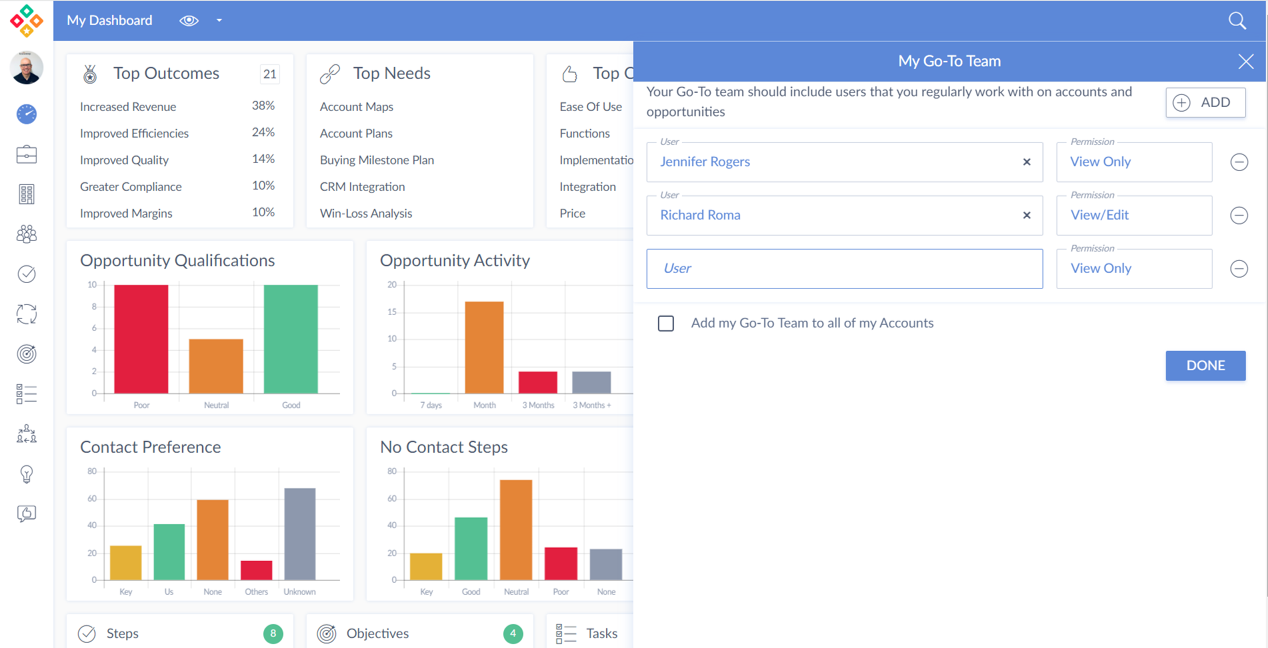
Task: Expand the caret next to My Dashboard
Action: click(219, 21)
